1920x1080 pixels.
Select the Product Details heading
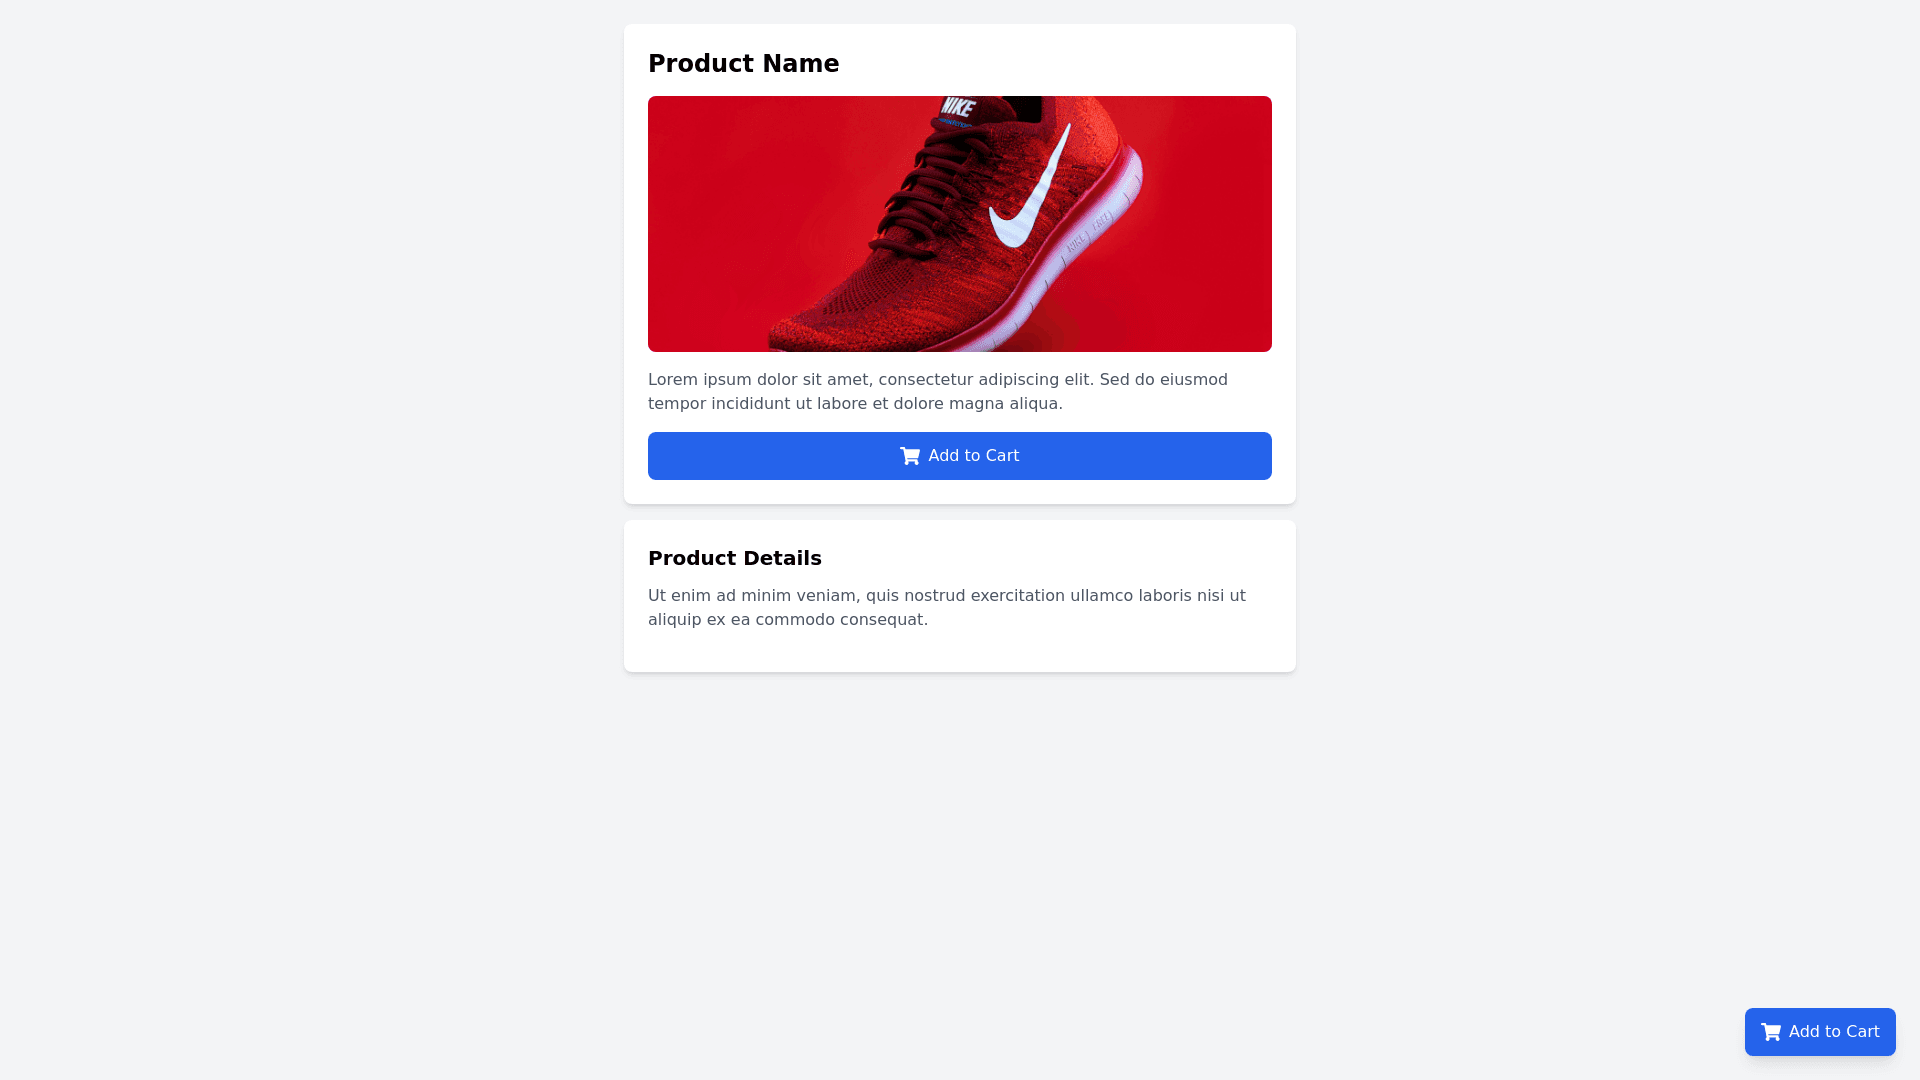pyautogui.click(x=734, y=558)
